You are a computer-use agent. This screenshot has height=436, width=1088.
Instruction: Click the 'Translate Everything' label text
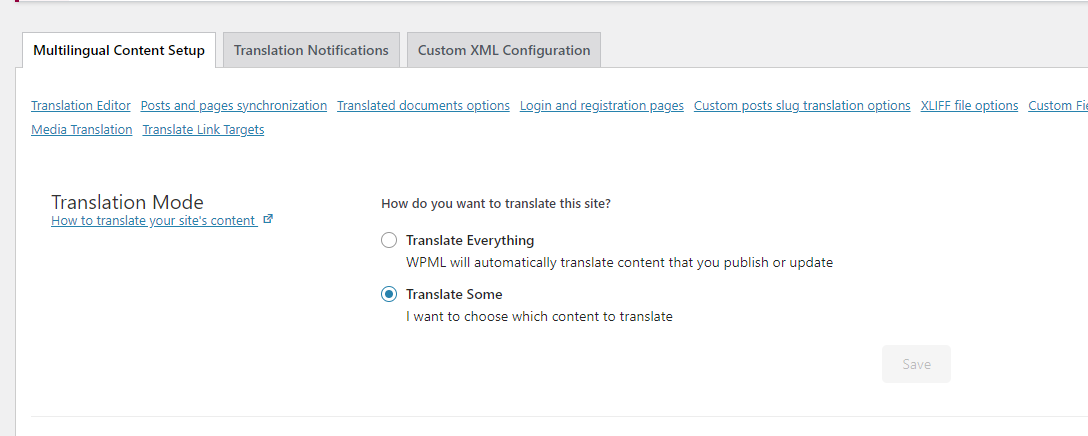tap(470, 240)
